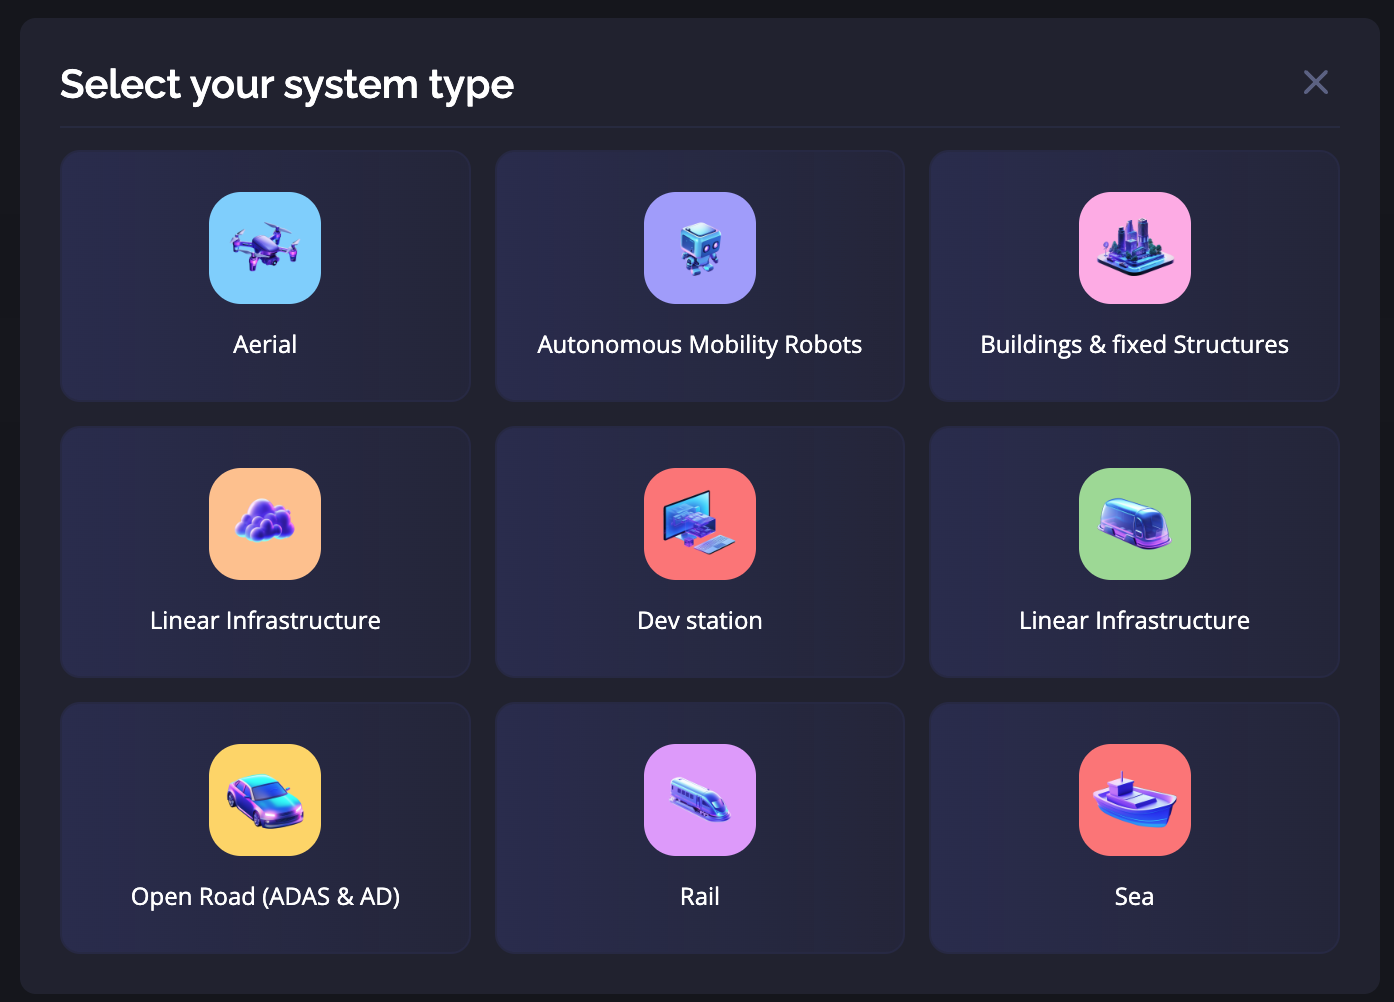The height and width of the screenshot is (1002, 1394).
Task: Choose the Autonomous Mobility Robots robot icon
Action: click(x=700, y=248)
